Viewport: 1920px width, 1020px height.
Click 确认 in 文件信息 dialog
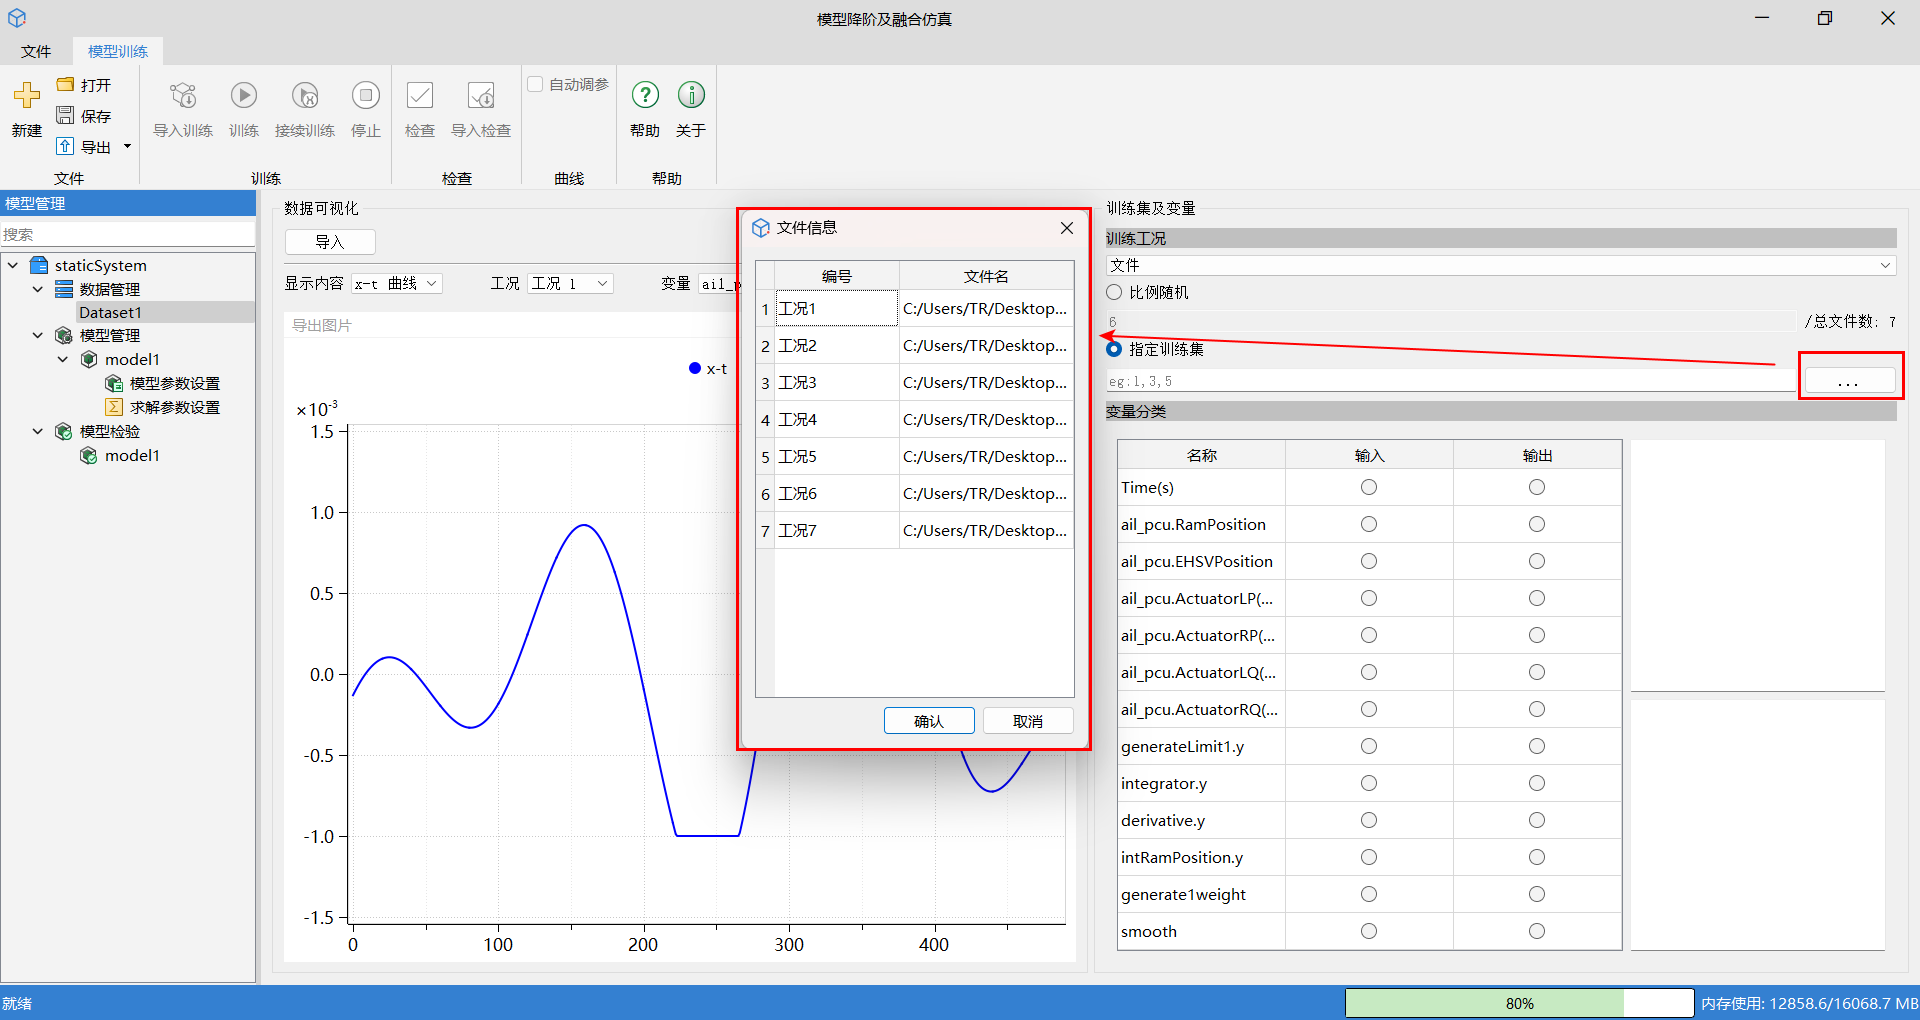pos(929,721)
